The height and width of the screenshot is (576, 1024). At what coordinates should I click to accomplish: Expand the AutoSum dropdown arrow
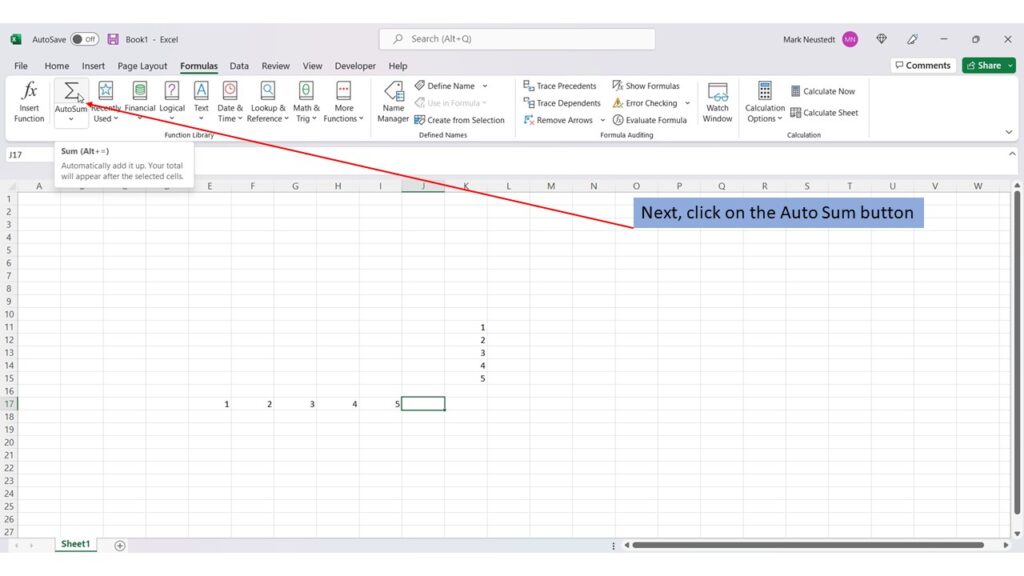pos(71,120)
